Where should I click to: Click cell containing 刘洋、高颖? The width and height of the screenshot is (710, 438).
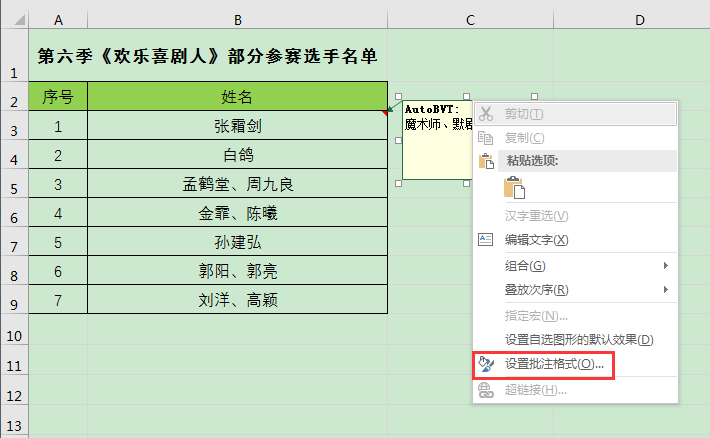tap(237, 299)
